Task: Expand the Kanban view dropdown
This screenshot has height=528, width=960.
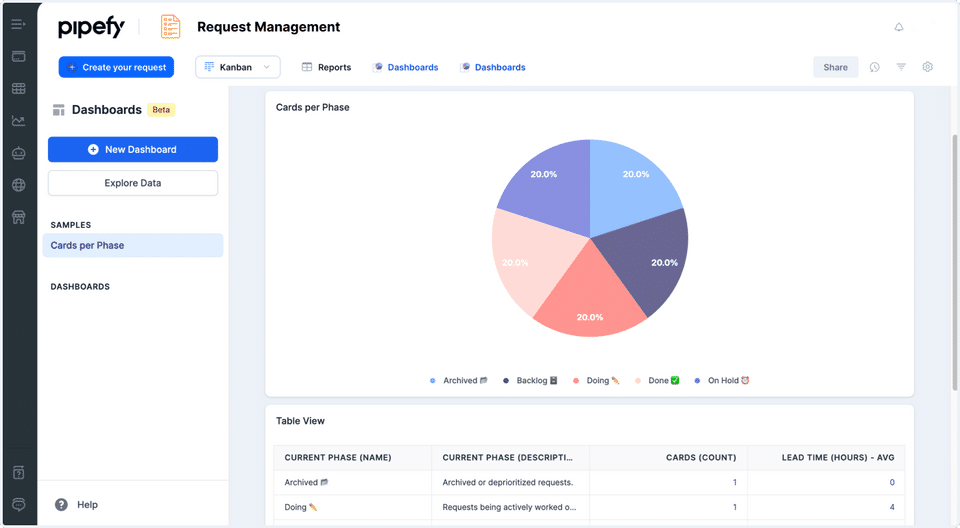Action: [238, 67]
